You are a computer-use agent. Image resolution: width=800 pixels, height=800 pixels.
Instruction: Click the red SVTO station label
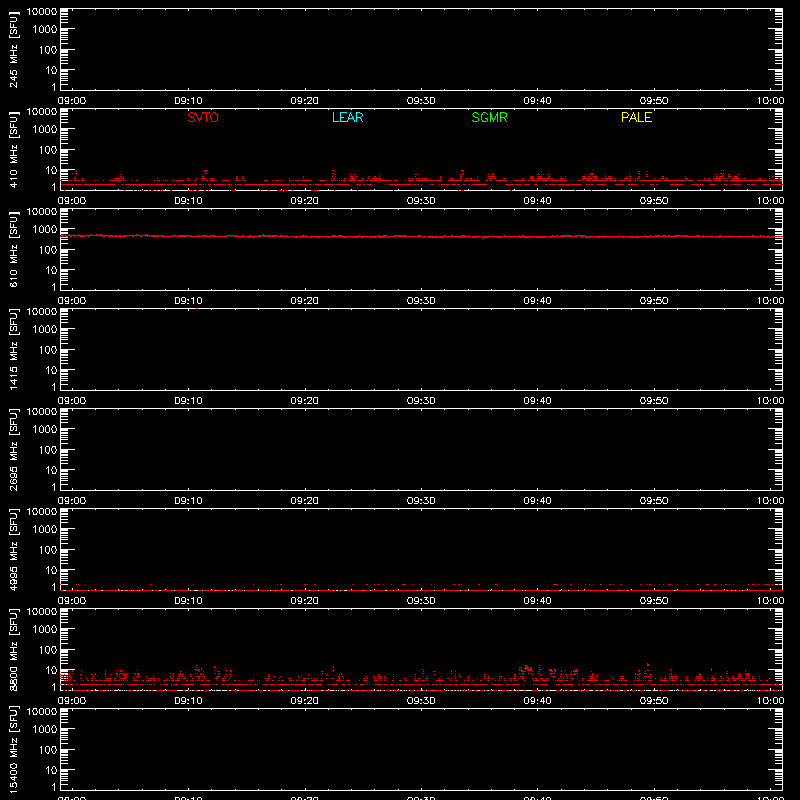pos(203,117)
